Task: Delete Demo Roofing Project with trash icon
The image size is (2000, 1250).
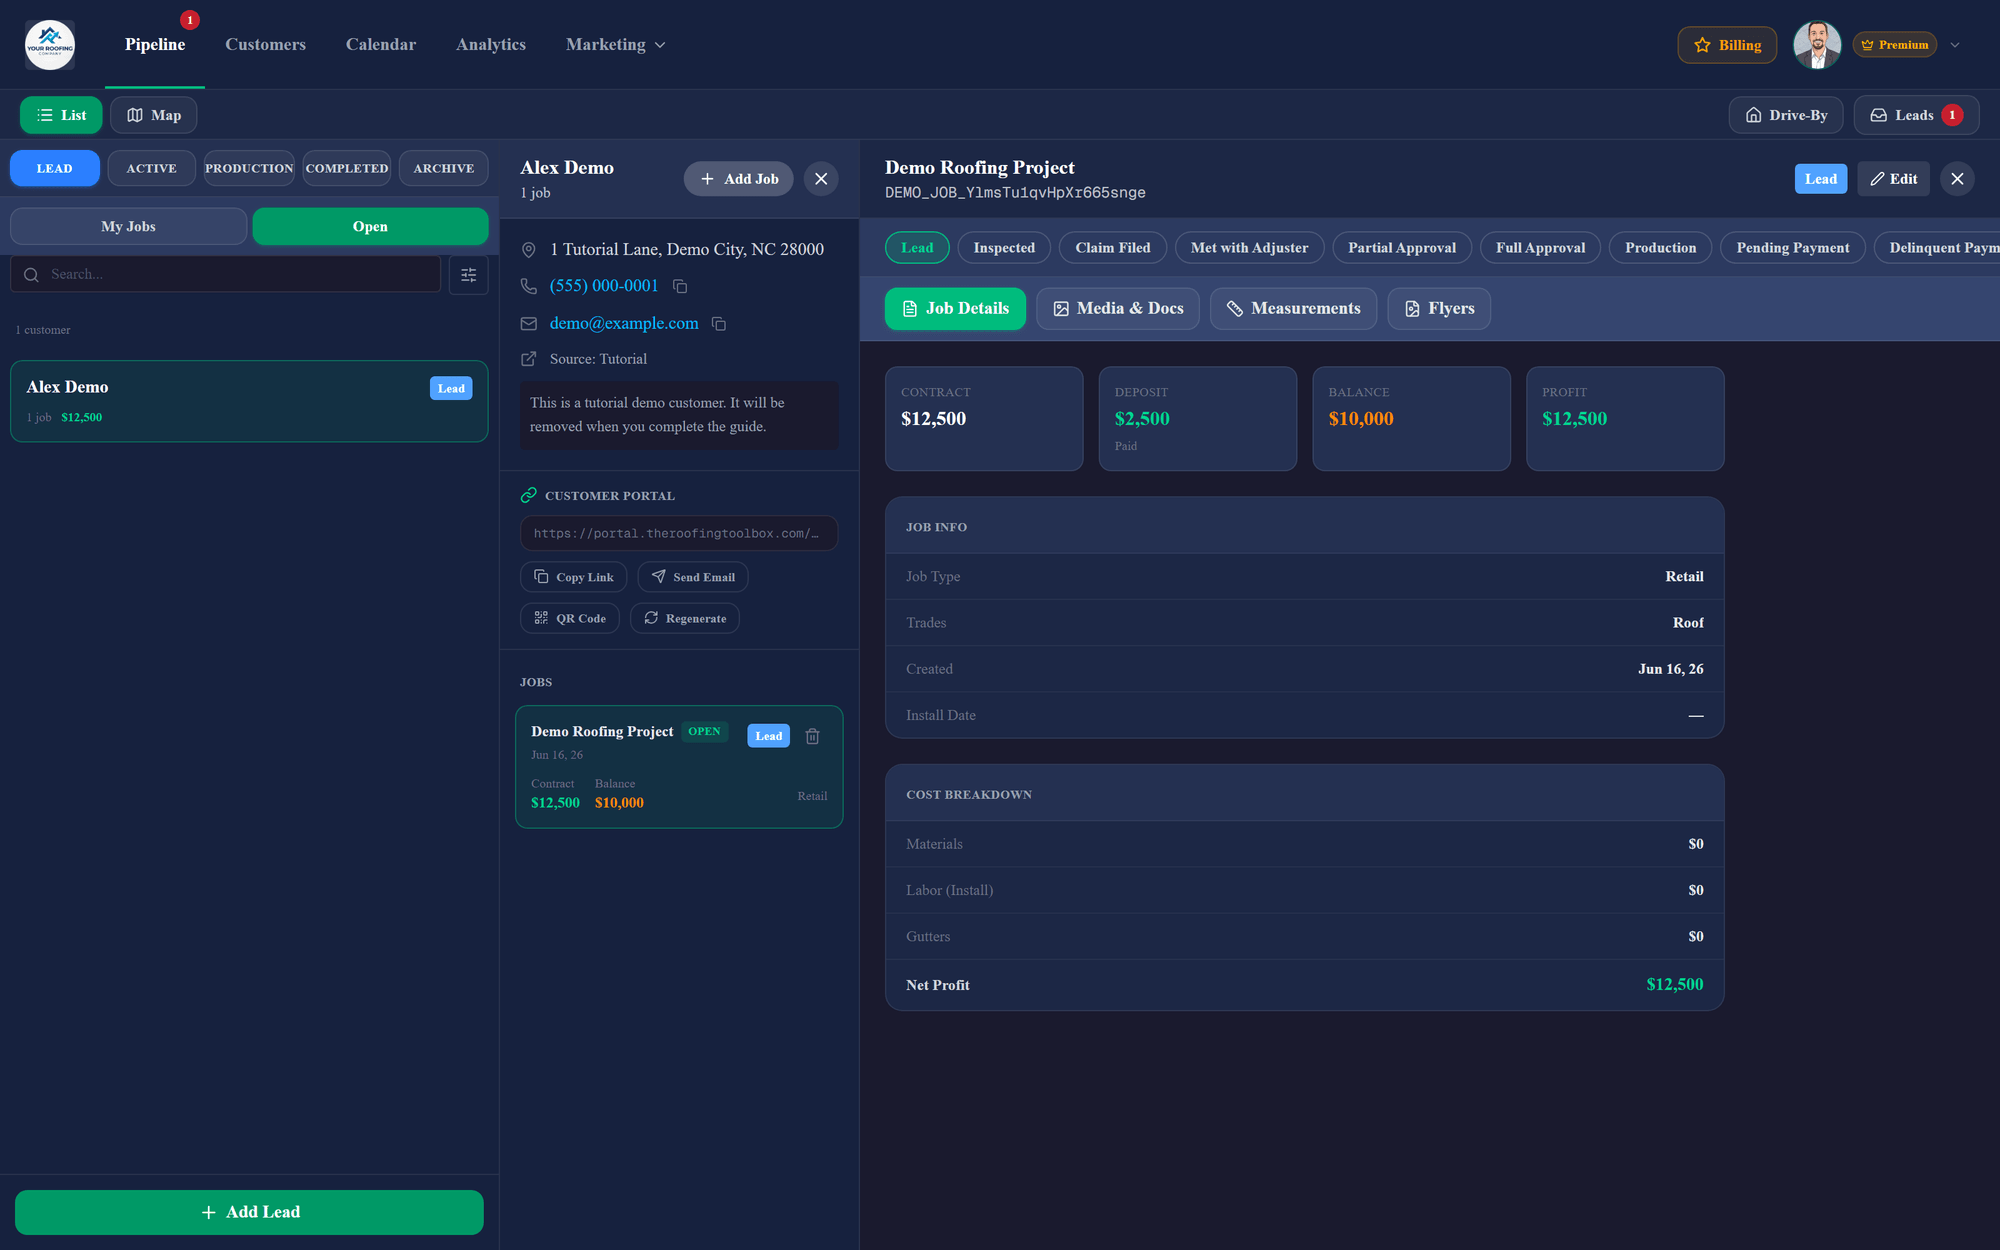Action: (x=813, y=736)
